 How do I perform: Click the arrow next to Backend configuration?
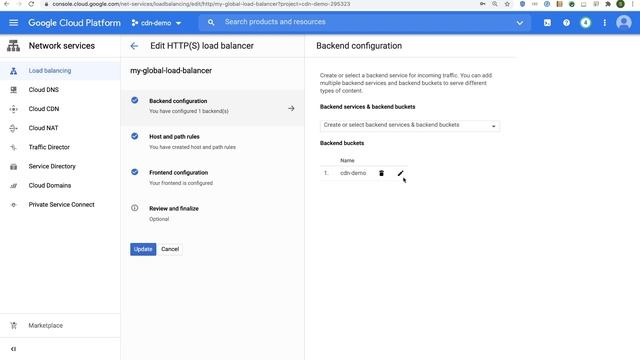coord(291,109)
